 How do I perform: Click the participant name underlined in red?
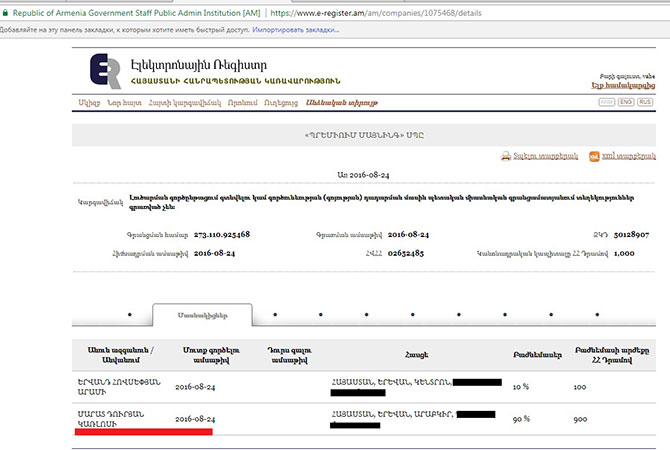pyautogui.click(x=111, y=419)
